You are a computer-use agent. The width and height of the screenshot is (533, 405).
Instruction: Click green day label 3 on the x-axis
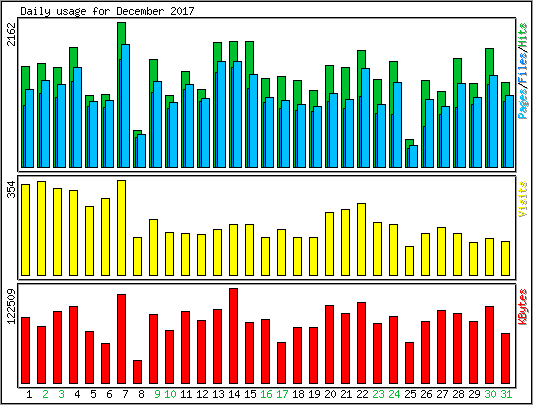(x=61, y=394)
